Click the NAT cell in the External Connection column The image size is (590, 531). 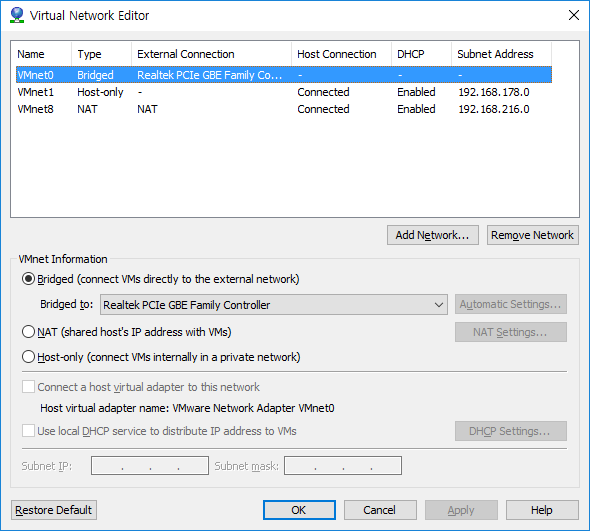[147, 109]
